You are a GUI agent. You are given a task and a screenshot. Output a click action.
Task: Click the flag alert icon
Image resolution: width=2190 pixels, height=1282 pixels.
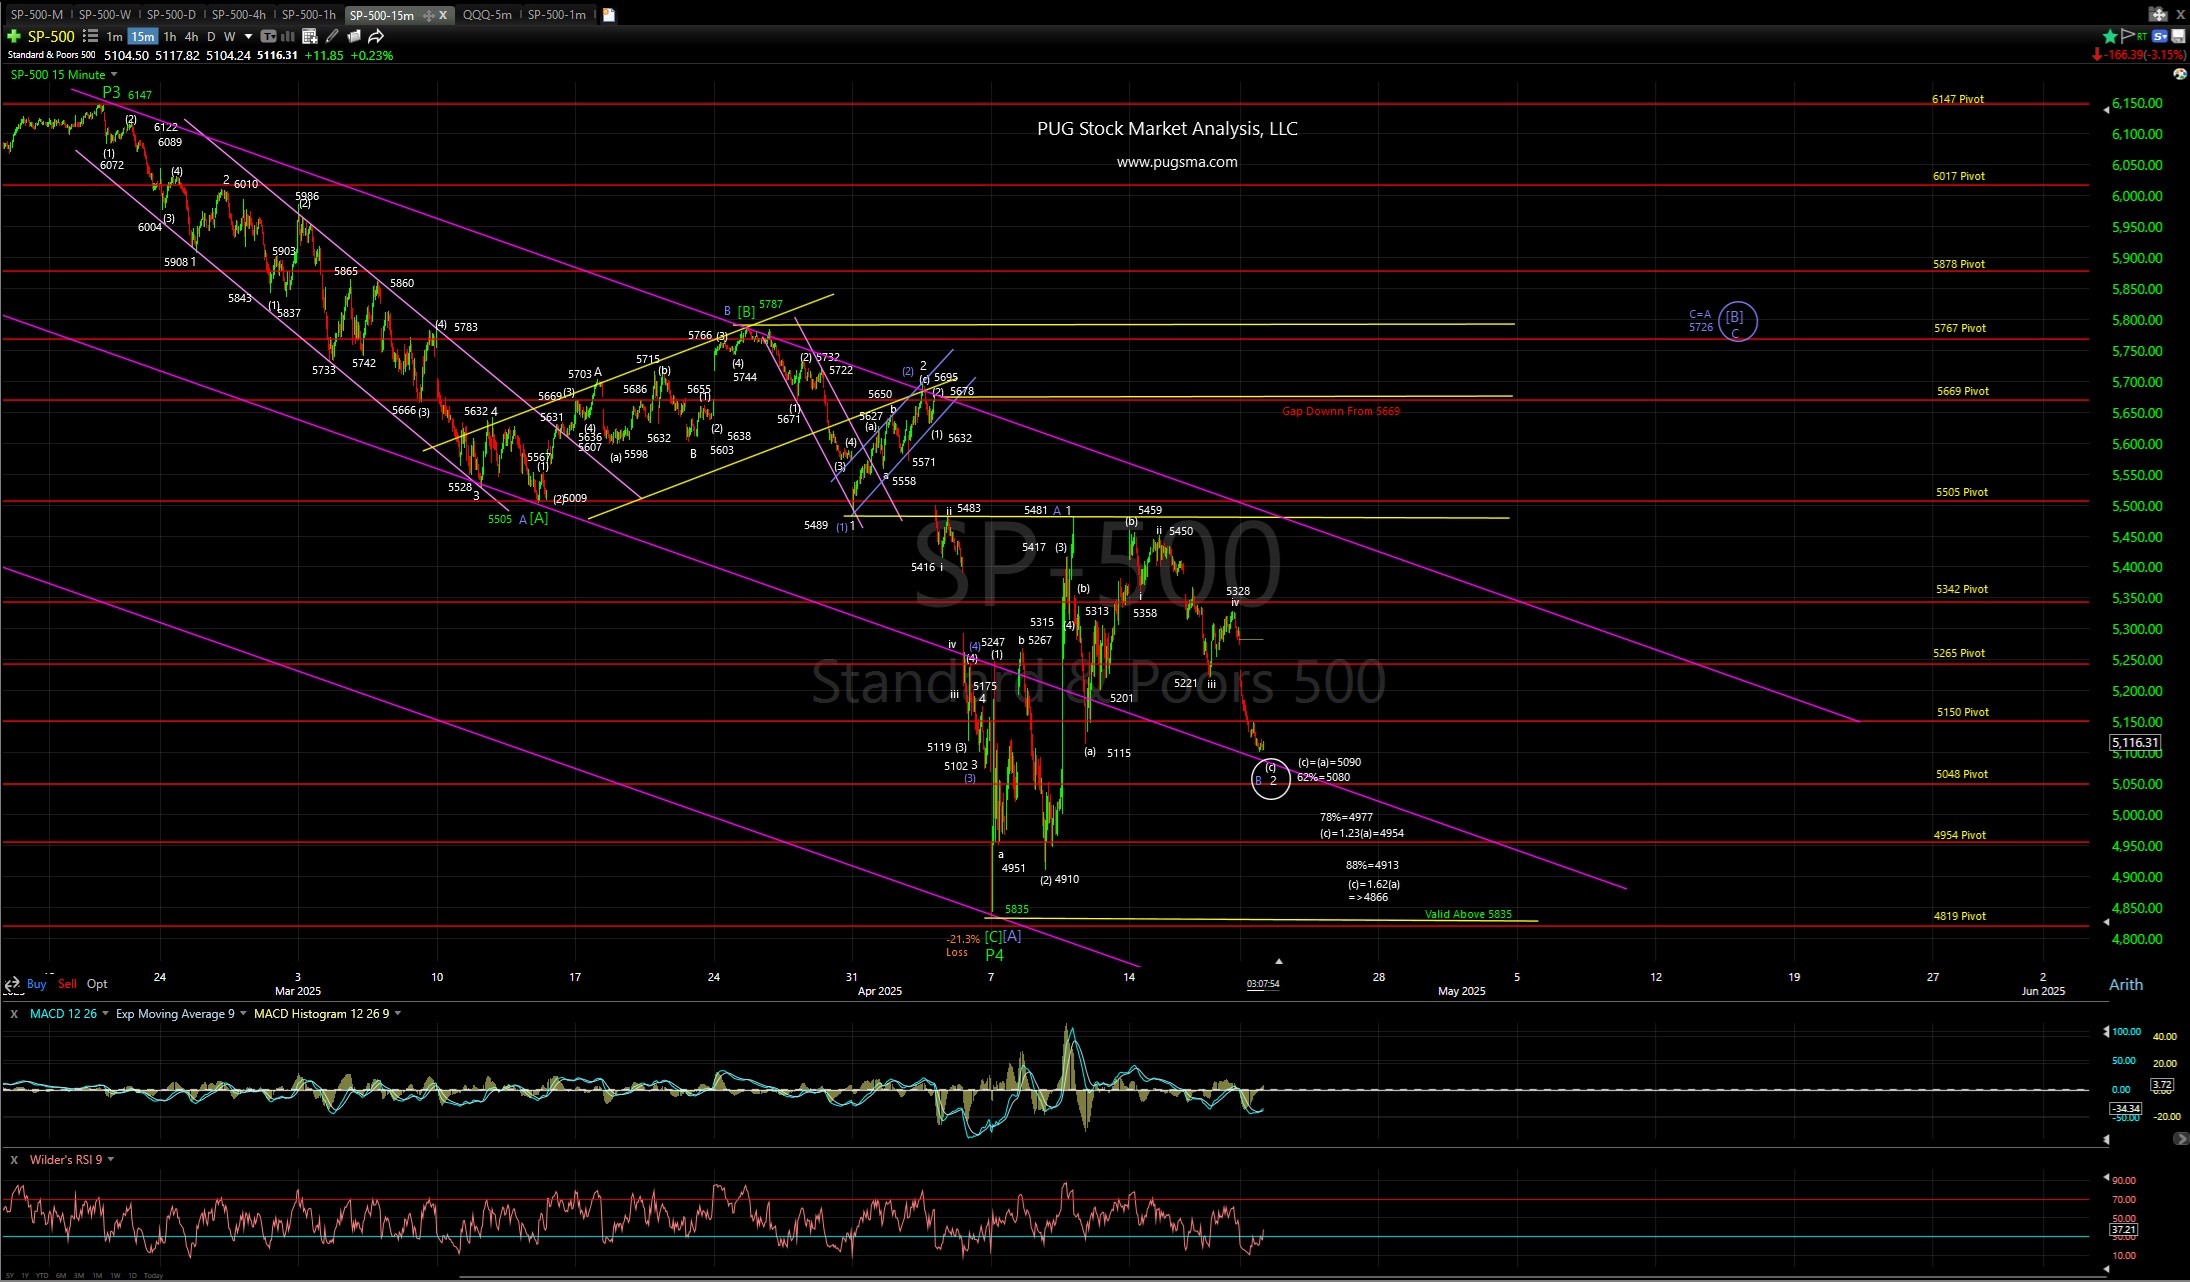tap(2128, 36)
